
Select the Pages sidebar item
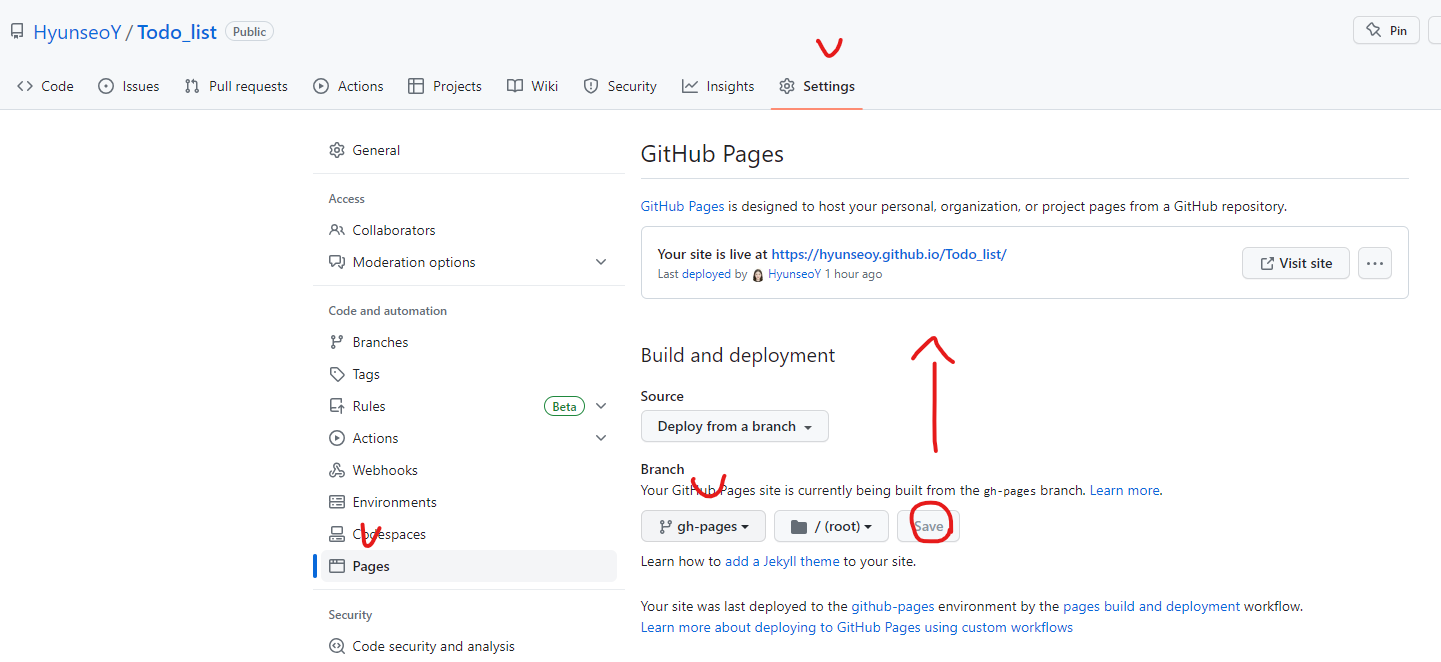click(468, 566)
